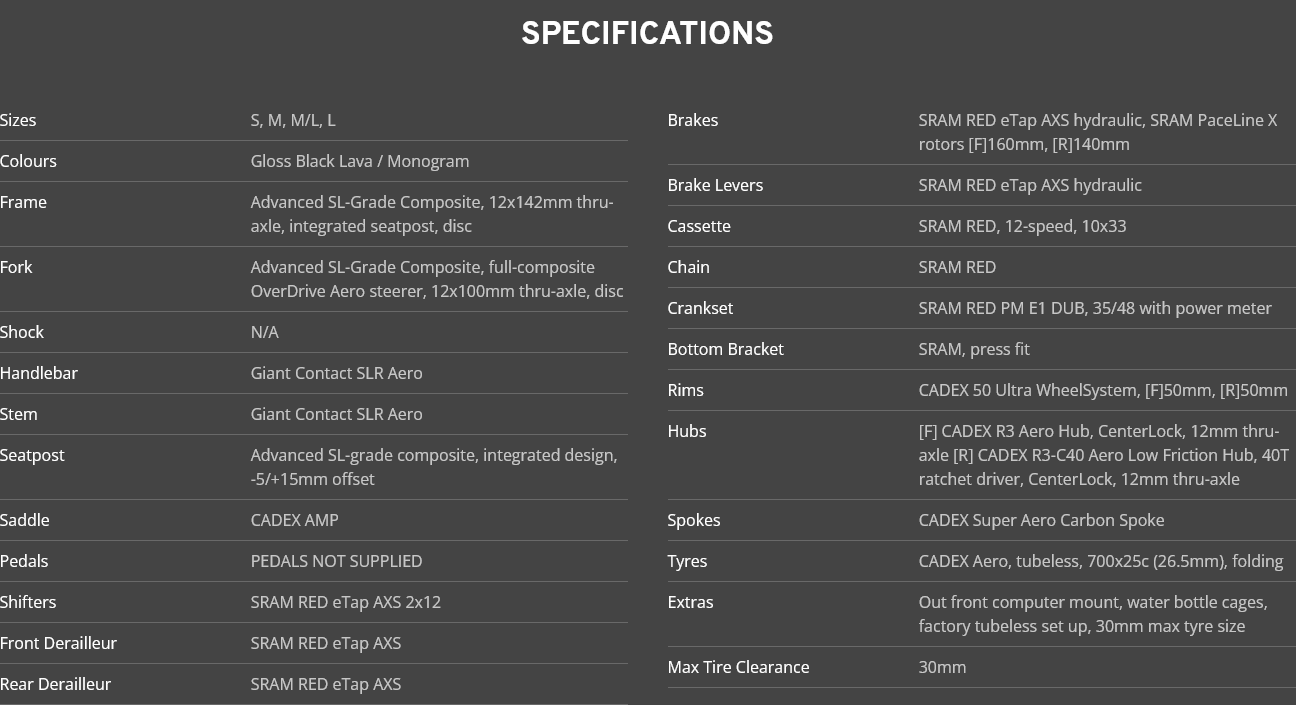
Task: Select the Gloss Black Lava / Monogram colour text
Action: pos(359,161)
